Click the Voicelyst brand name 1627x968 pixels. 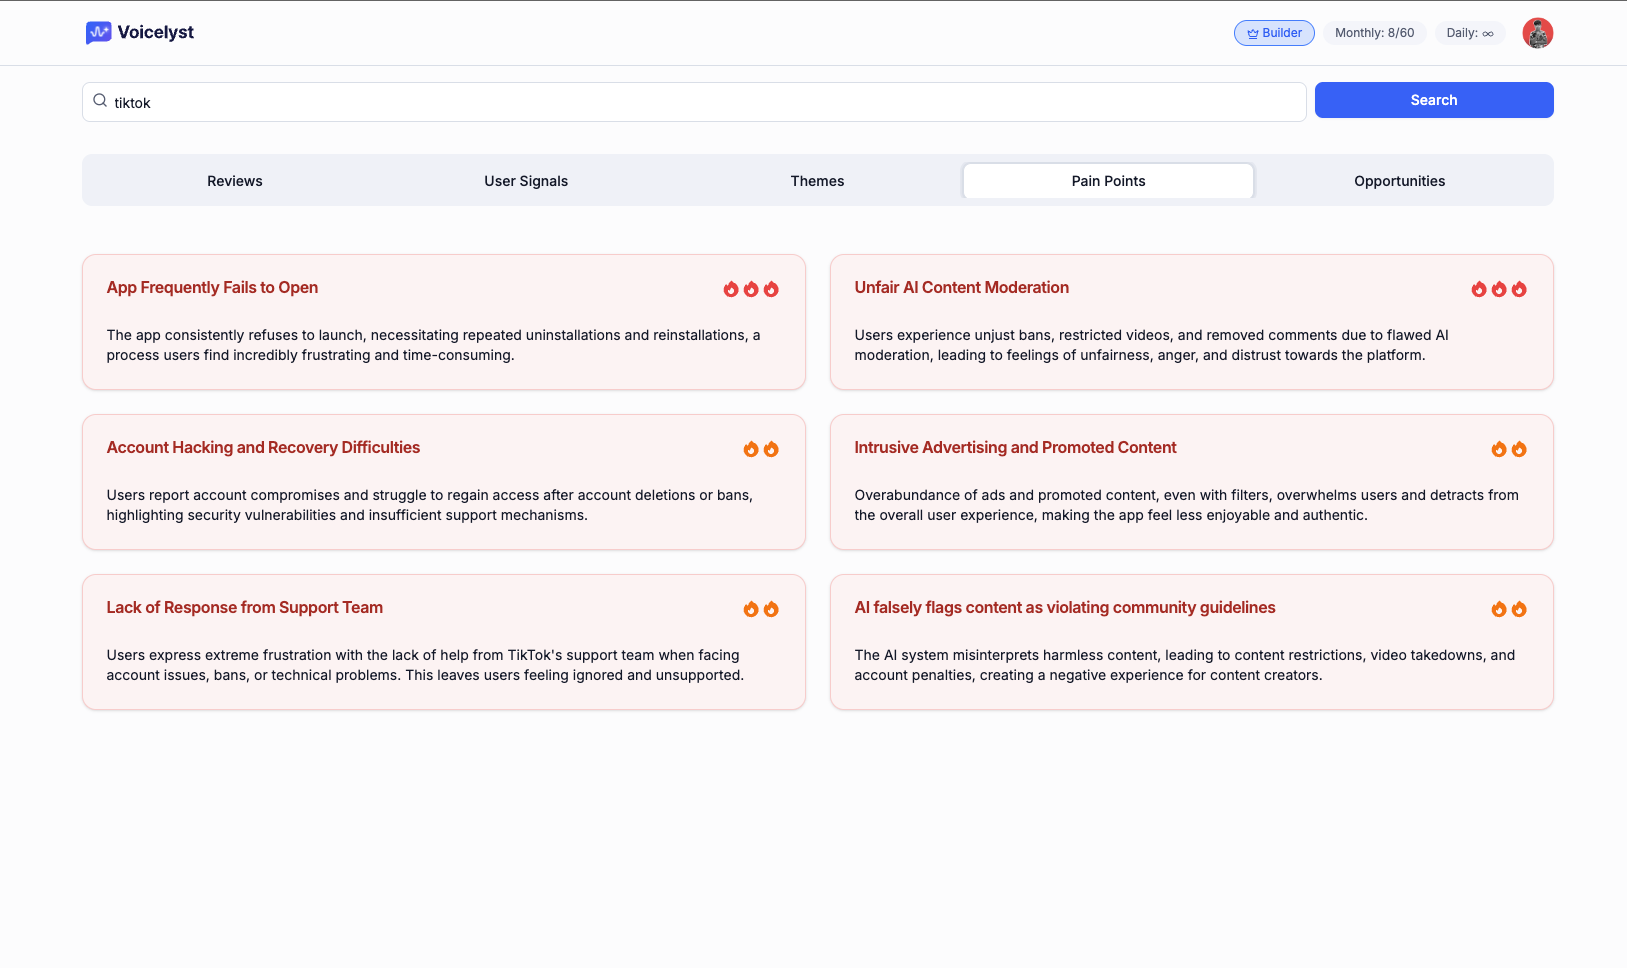point(156,33)
